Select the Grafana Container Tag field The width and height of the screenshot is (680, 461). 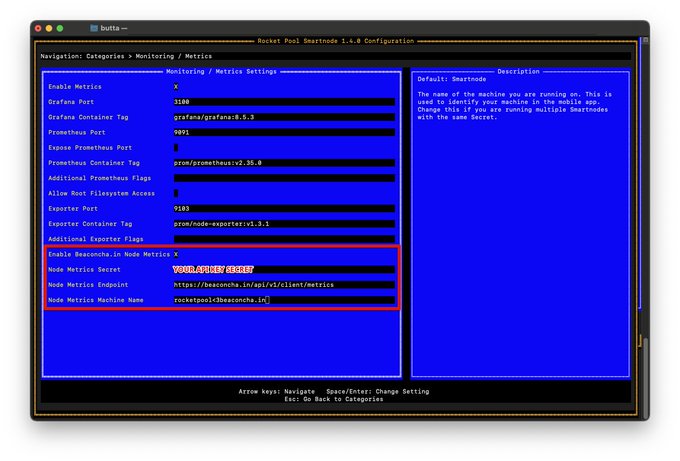point(284,117)
